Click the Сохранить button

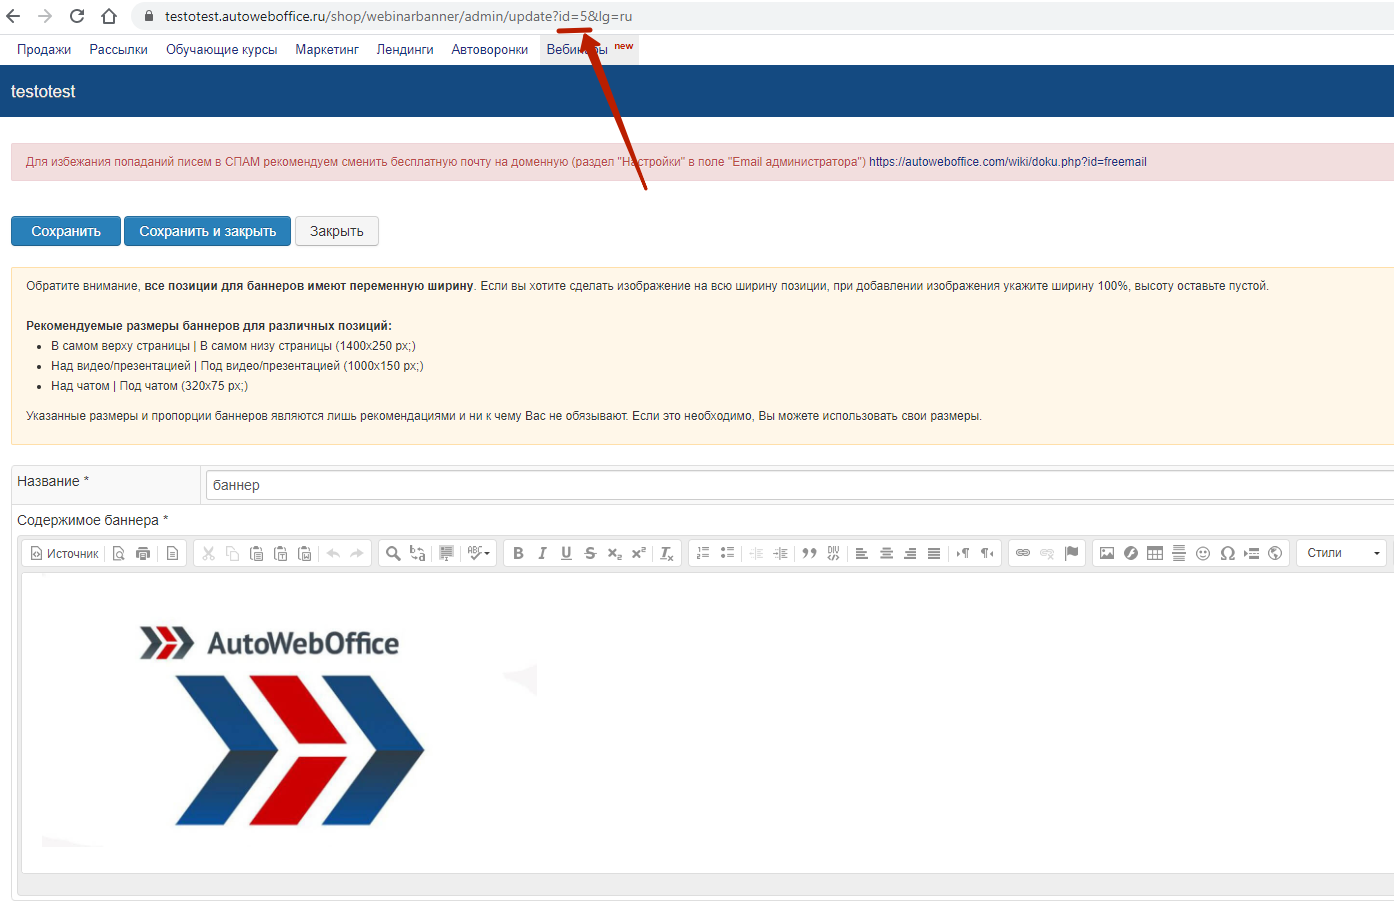pyautogui.click(x=66, y=231)
